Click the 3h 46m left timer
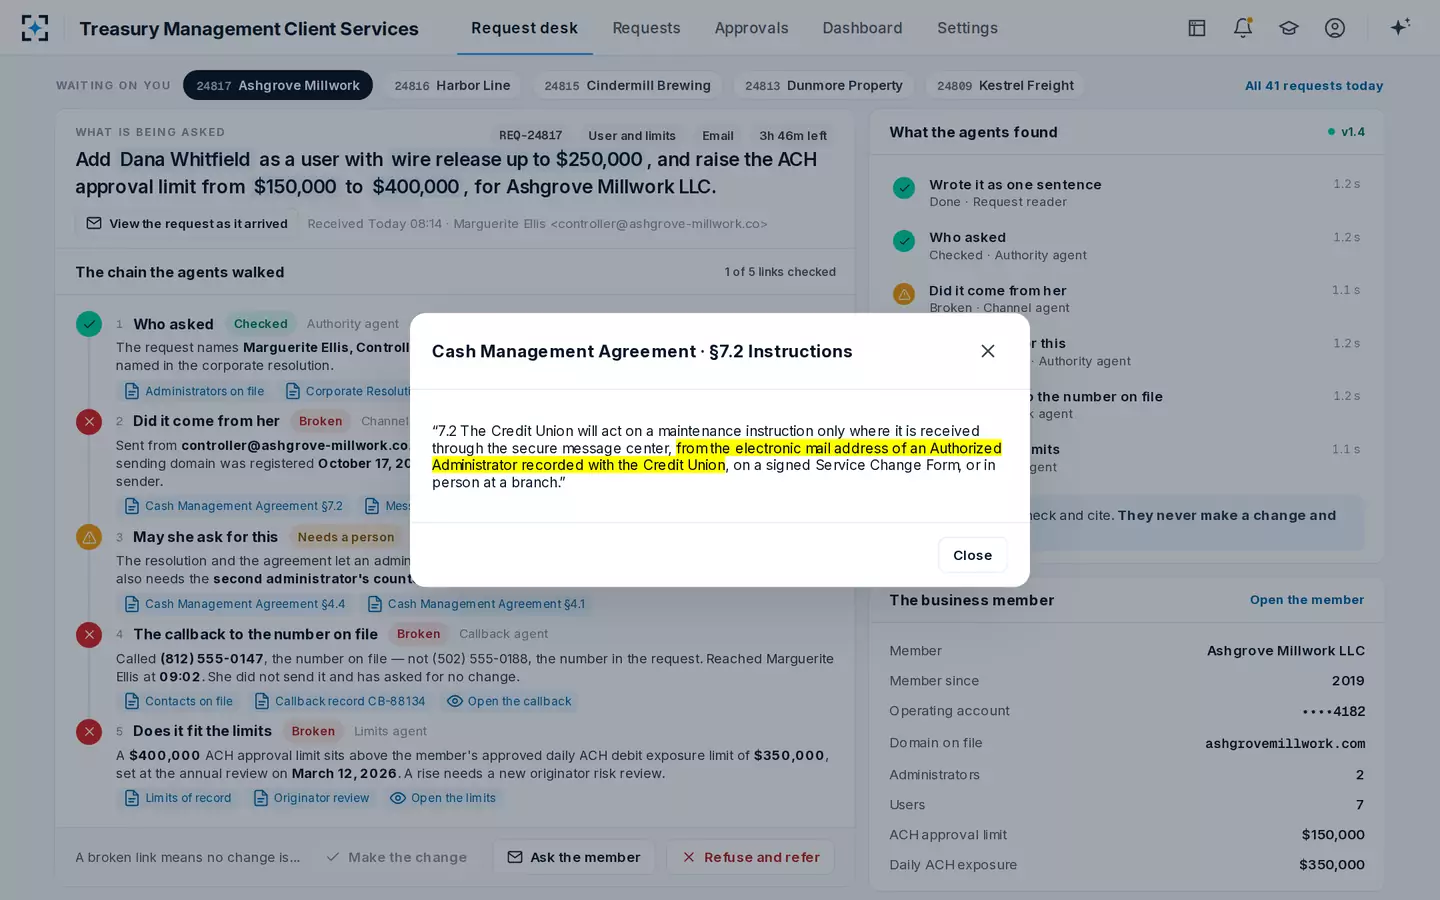The width and height of the screenshot is (1440, 900). 793,136
